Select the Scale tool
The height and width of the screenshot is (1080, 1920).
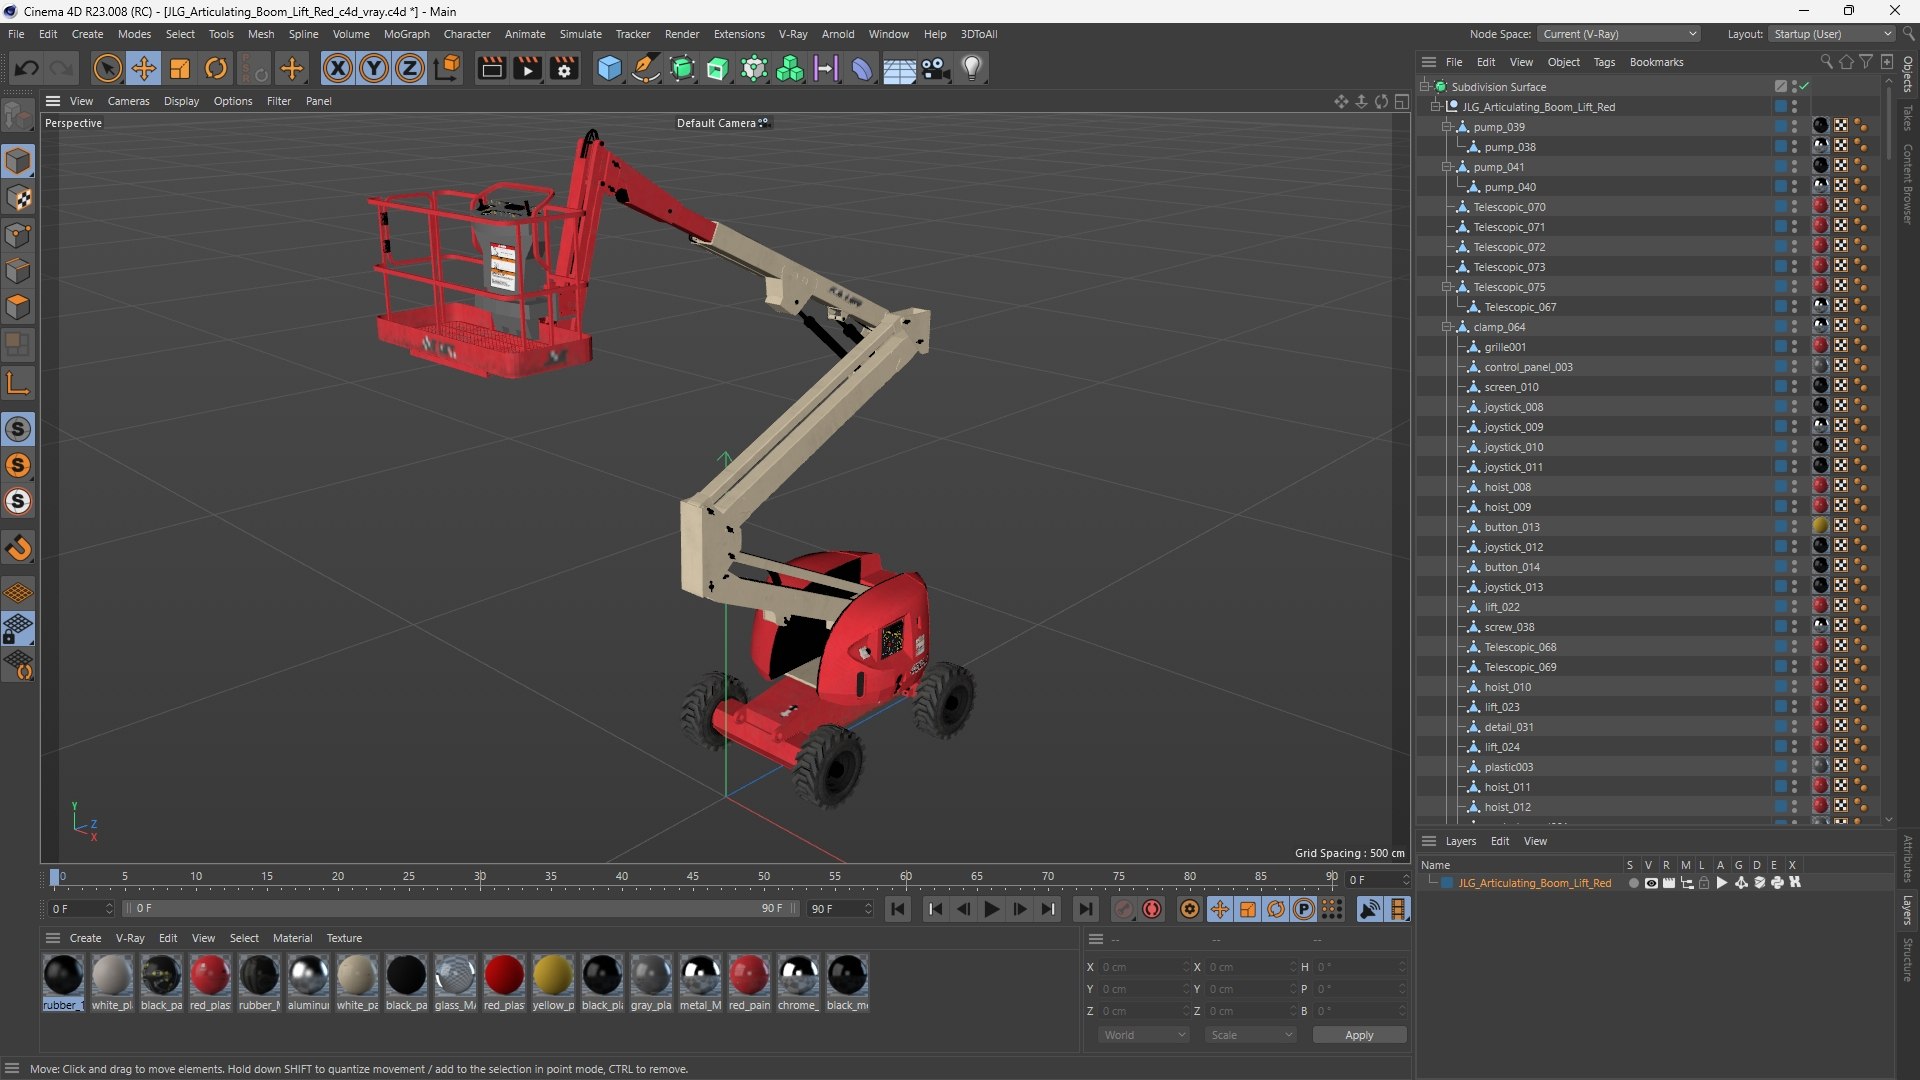[180, 68]
